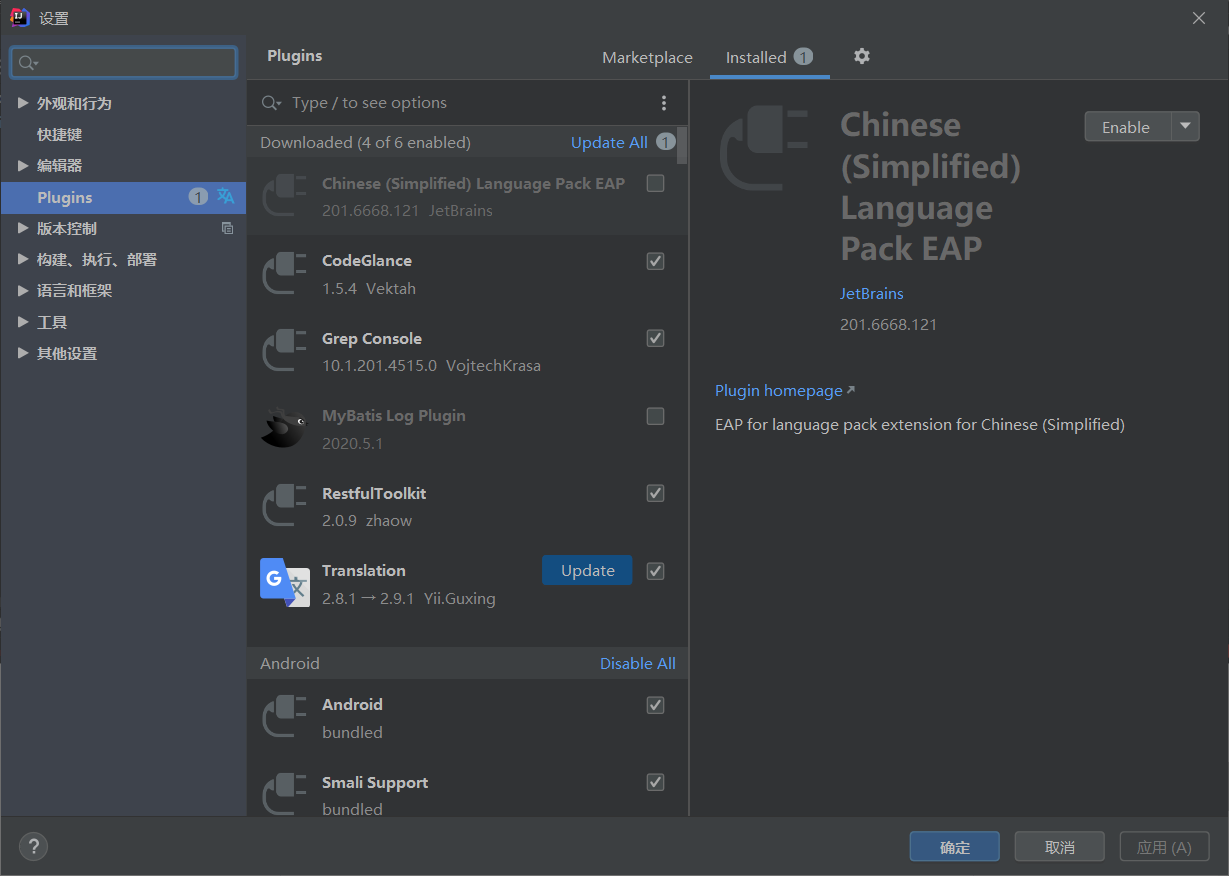This screenshot has width=1229, height=876.
Task: Uncheck the Translation plugin checkbox
Action: [x=655, y=571]
